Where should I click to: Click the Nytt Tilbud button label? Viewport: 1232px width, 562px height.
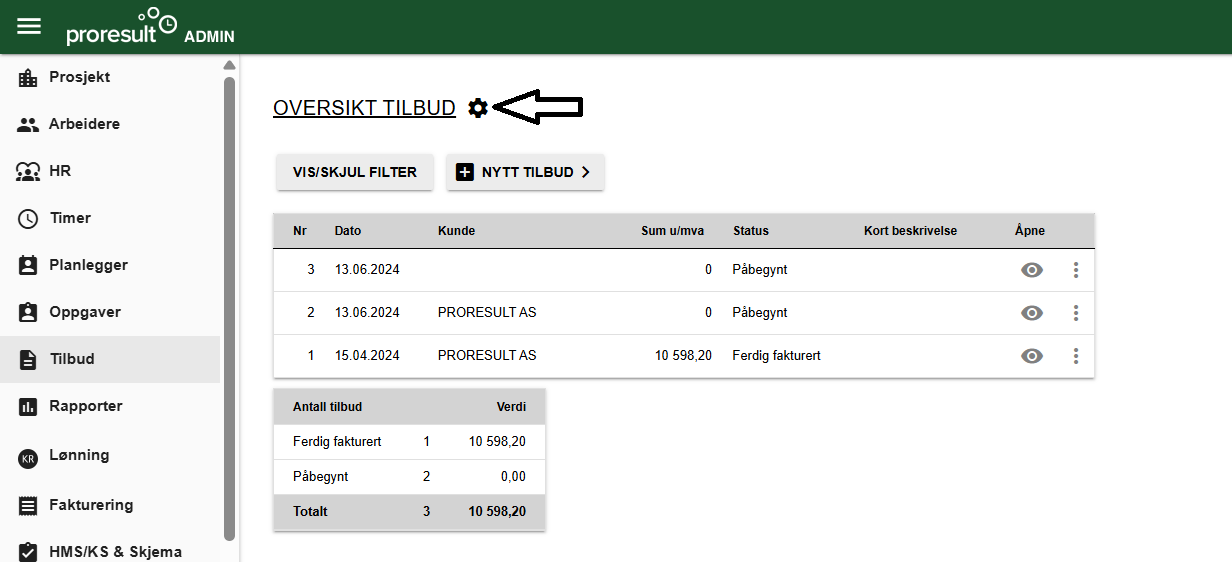click(527, 172)
